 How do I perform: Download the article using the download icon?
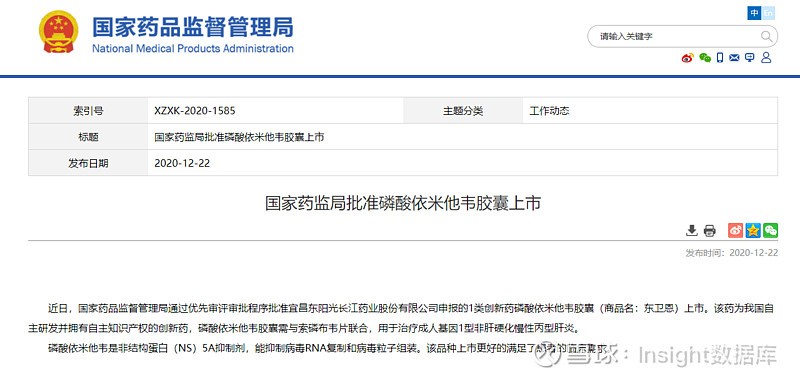[691, 230]
